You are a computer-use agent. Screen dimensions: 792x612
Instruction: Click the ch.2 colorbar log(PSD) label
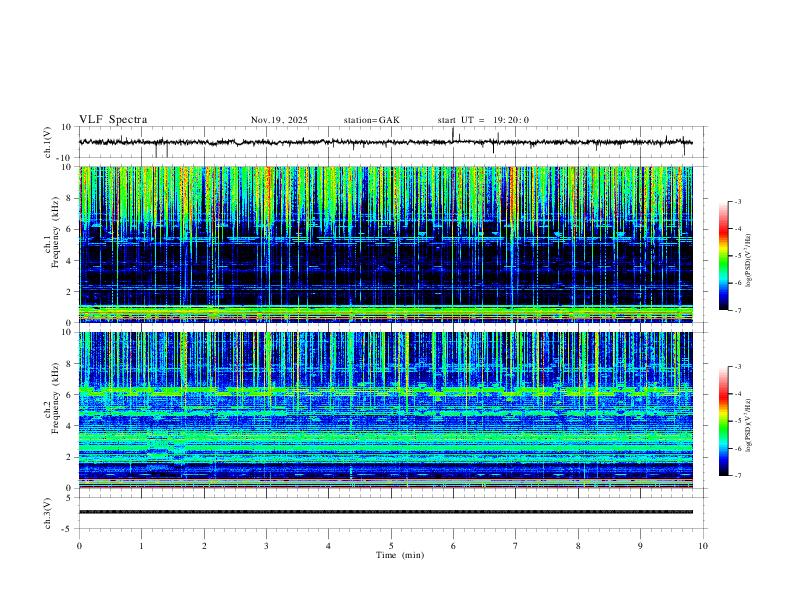[x=749, y=426]
